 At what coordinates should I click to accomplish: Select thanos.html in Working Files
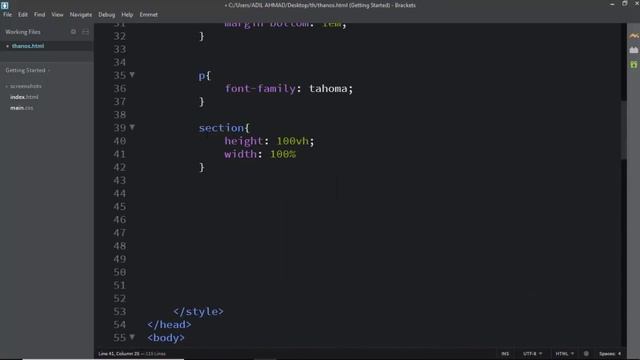28,46
